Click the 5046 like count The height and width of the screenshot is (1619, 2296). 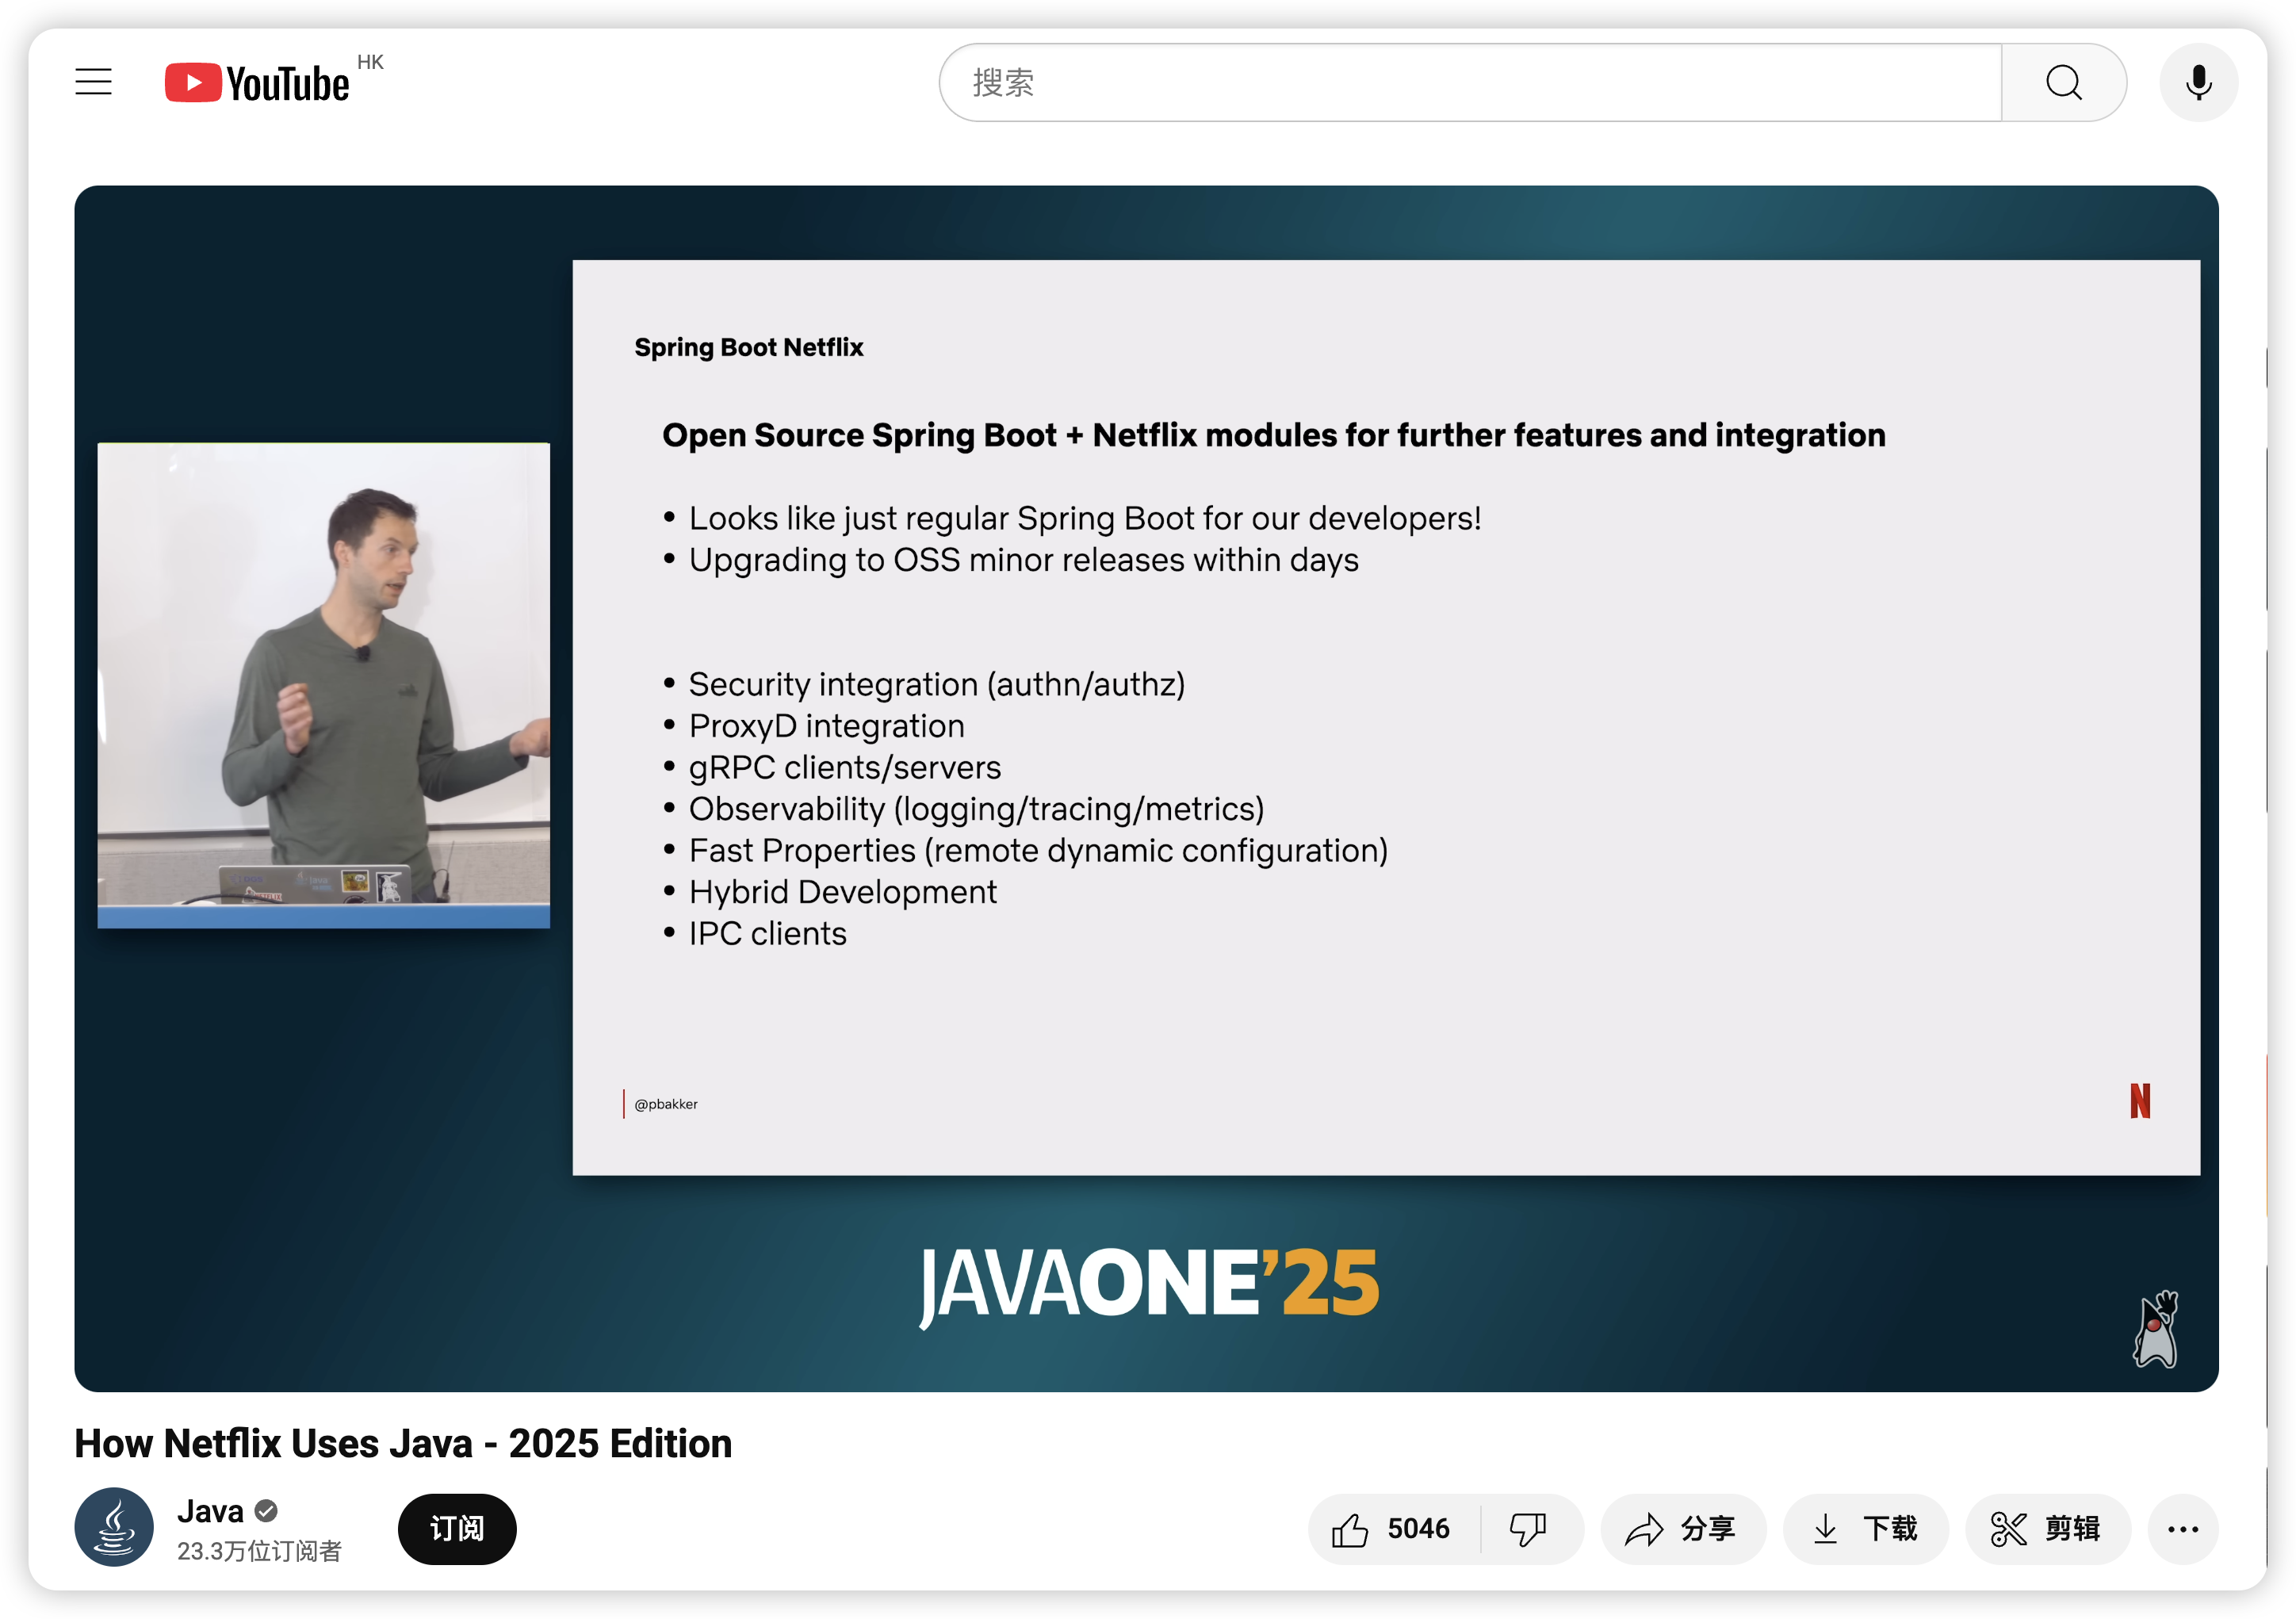(1418, 1529)
